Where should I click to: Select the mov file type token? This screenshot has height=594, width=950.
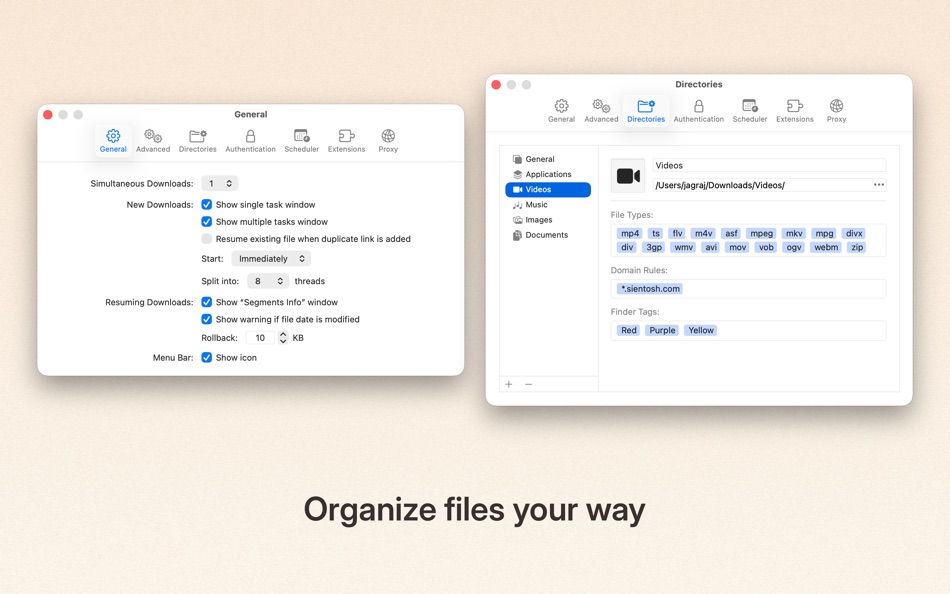click(x=737, y=247)
